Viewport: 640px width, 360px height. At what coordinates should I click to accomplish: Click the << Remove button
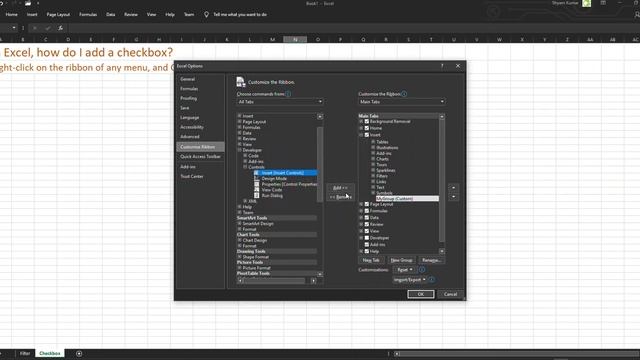pos(340,197)
